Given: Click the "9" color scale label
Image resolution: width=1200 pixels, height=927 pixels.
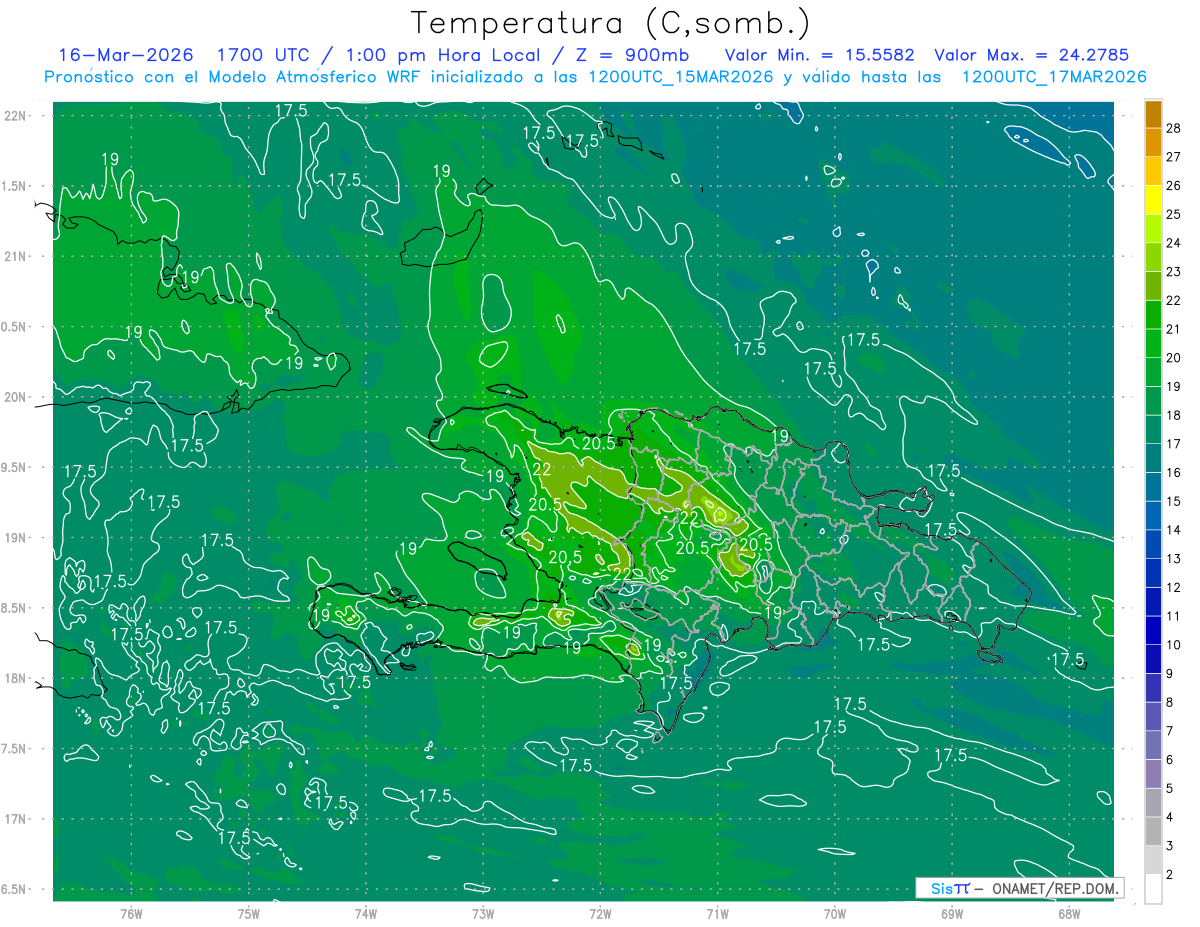Looking at the screenshot, I should click(1170, 673).
